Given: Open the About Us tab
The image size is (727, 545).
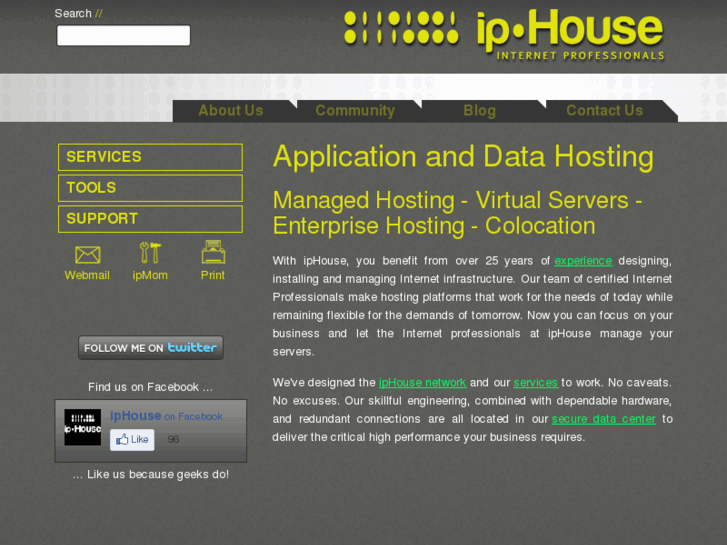Looking at the screenshot, I should pos(231,111).
